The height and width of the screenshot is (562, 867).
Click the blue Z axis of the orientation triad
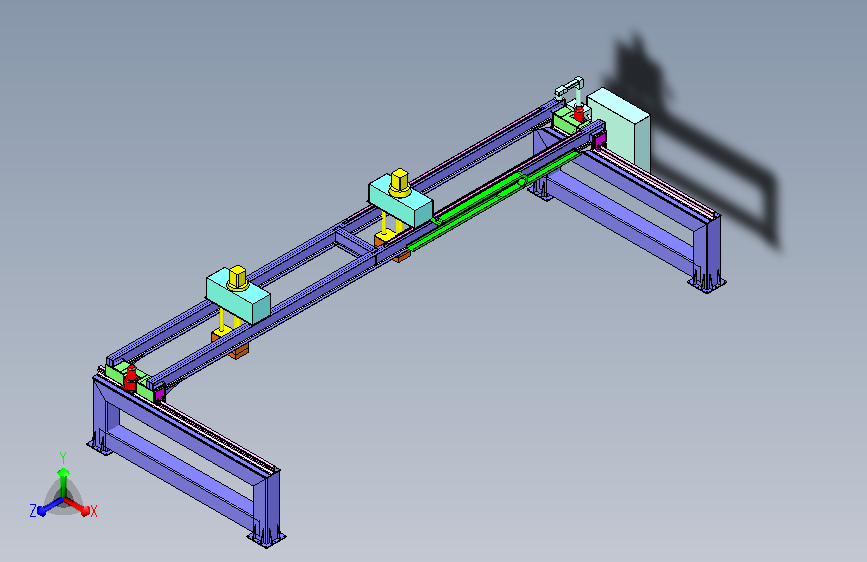(x=49, y=507)
